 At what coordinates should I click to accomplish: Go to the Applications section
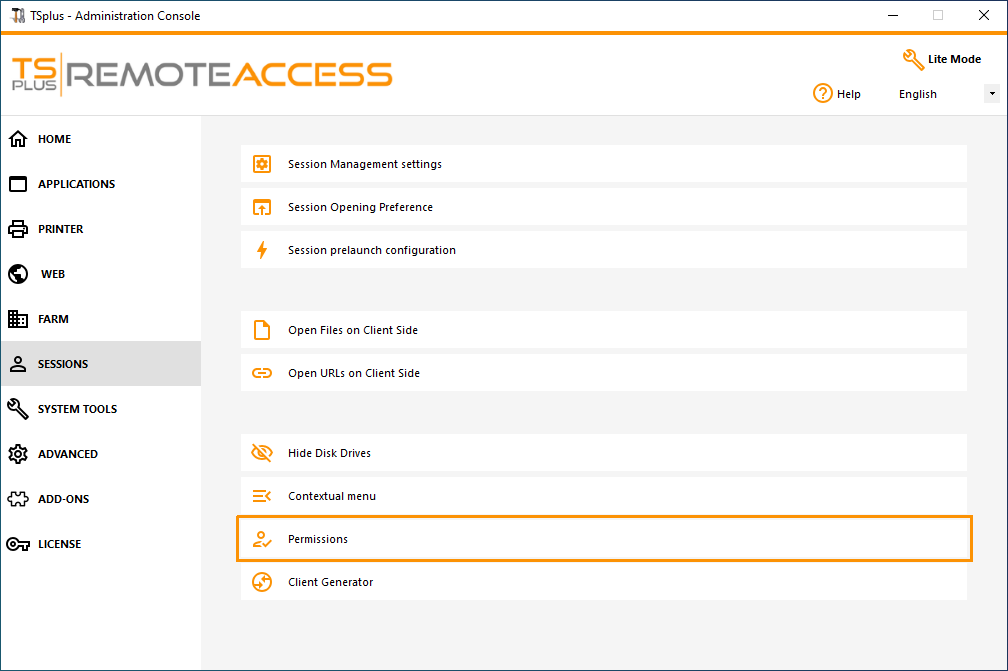[76, 184]
